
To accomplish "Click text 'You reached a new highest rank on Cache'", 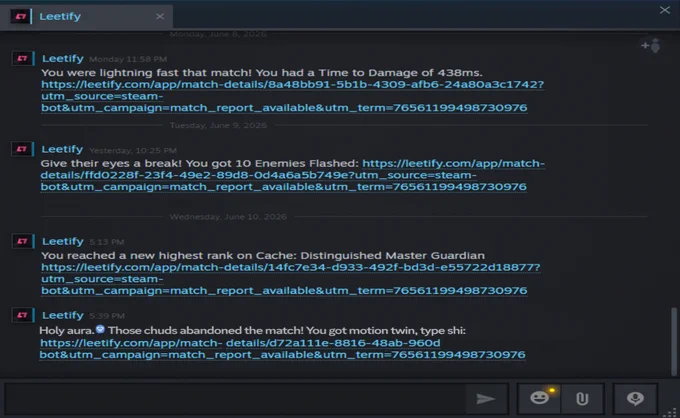I will 169,255.
